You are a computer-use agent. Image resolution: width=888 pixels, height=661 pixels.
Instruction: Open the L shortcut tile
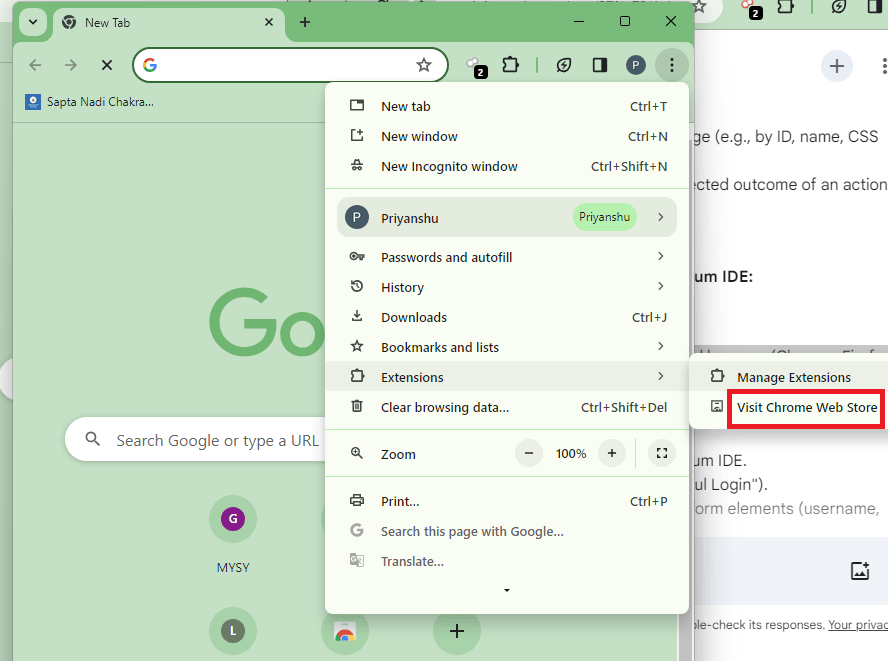(x=233, y=630)
